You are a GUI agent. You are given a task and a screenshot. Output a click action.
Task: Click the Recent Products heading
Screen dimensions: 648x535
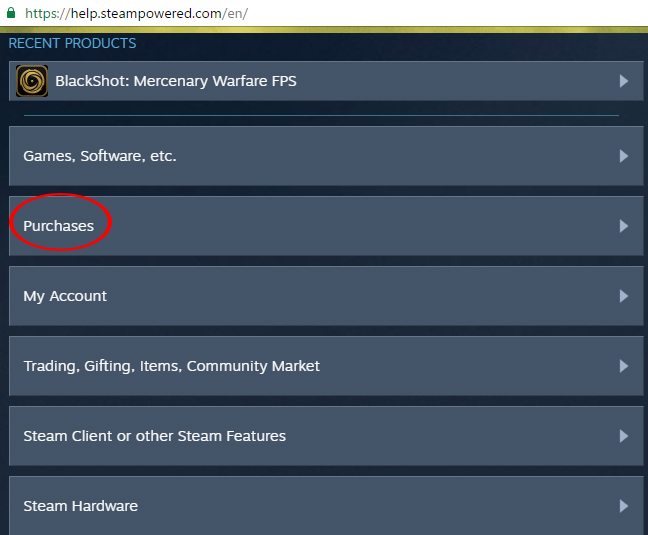[x=72, y=43]
